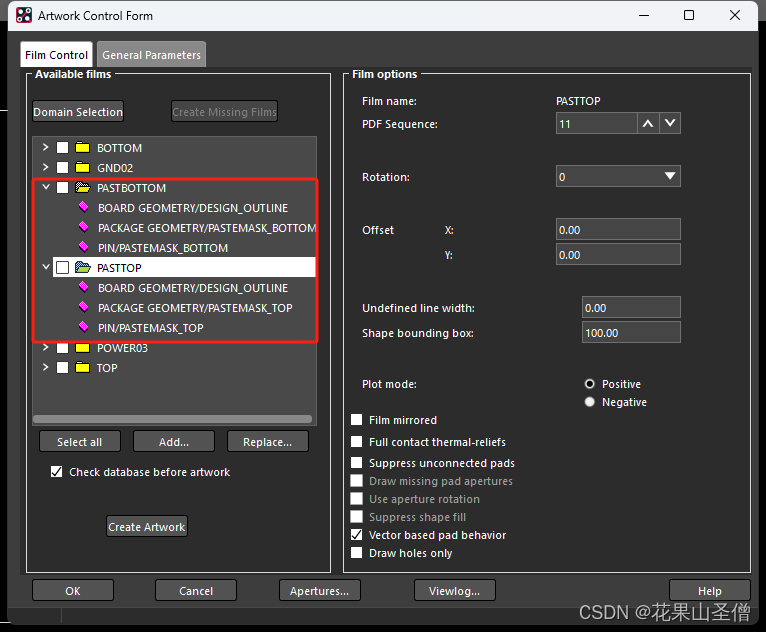
Task: Select PIN/PASTEMASK_TOP tree row text
Action: tap(150, 328)
